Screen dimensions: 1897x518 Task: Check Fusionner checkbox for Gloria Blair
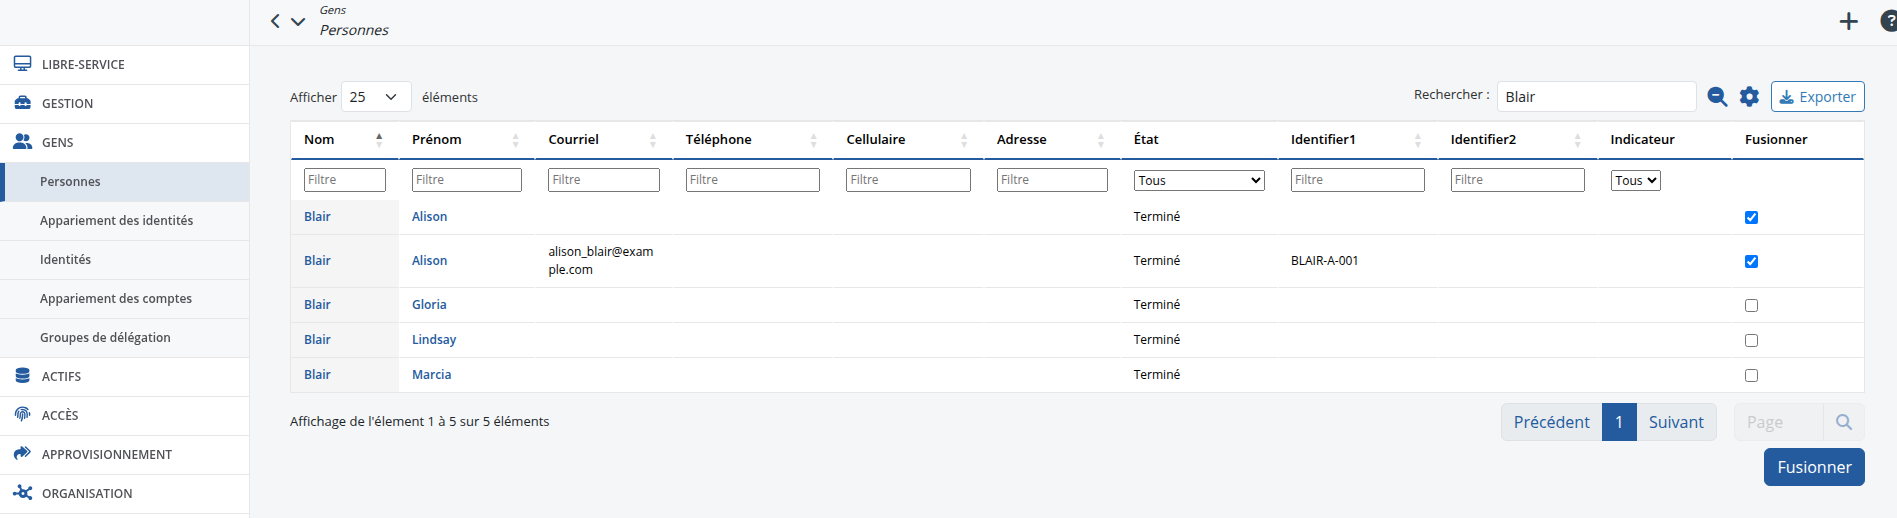(1751, 305)
